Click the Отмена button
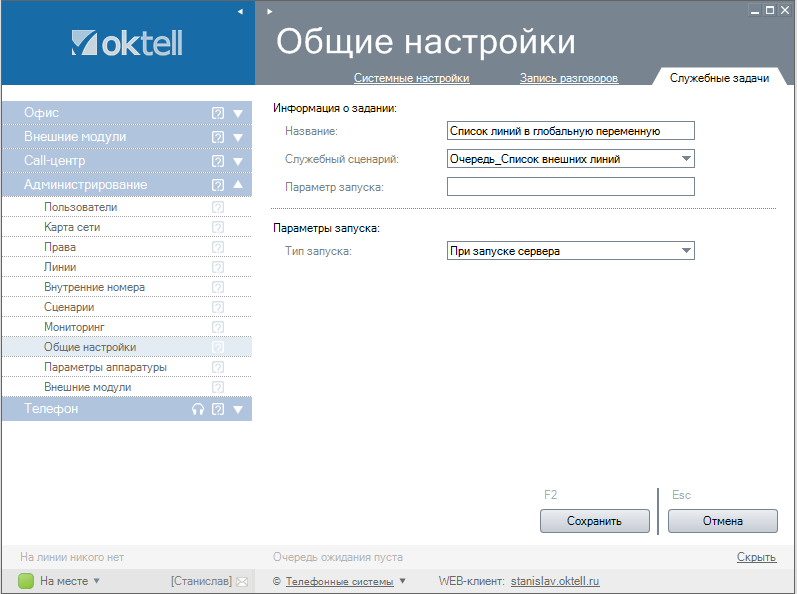The height and width of the screenshot is (594, 797). [x=722, y=521]
